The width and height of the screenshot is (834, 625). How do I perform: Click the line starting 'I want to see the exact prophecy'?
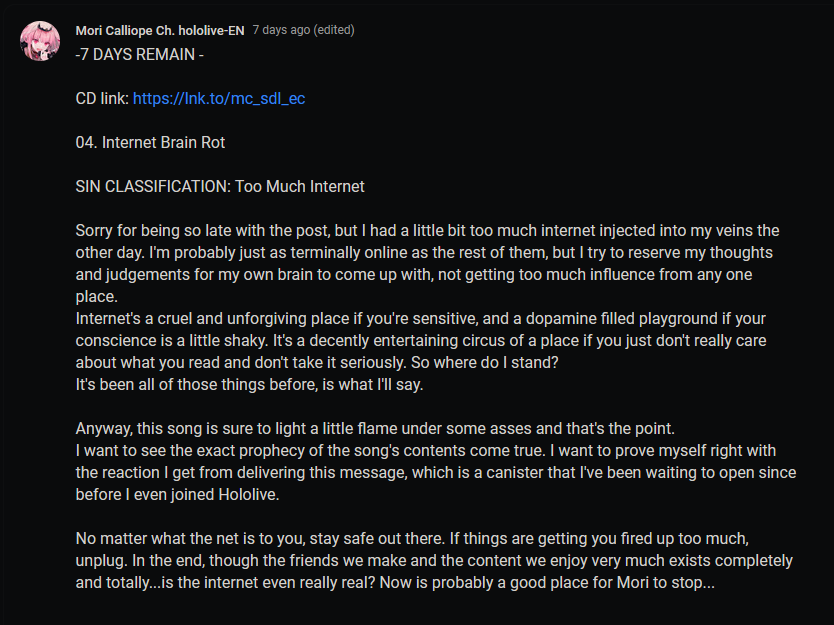pos(426,451)
